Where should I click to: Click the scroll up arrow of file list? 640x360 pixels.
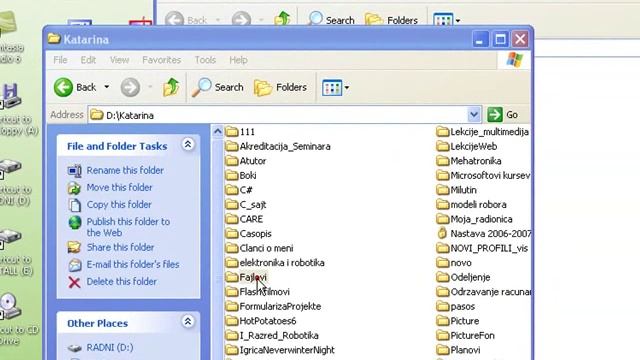[218, 131]
